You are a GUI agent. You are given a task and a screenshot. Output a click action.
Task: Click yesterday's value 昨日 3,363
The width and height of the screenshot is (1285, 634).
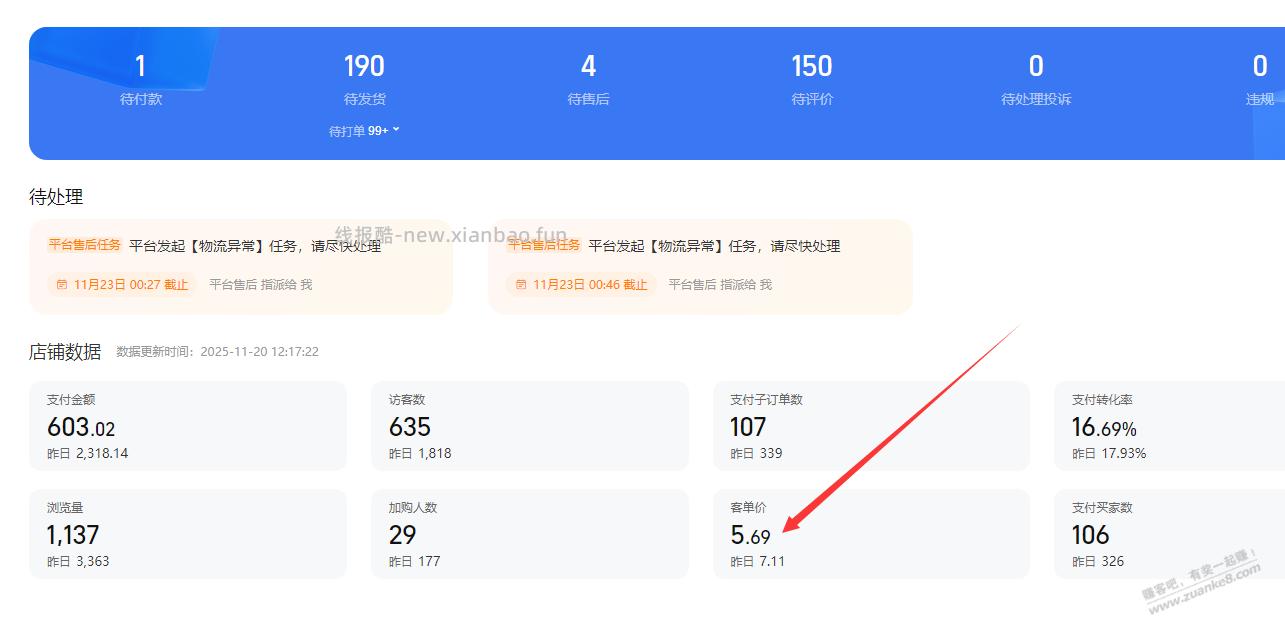[x=78, y=561]
